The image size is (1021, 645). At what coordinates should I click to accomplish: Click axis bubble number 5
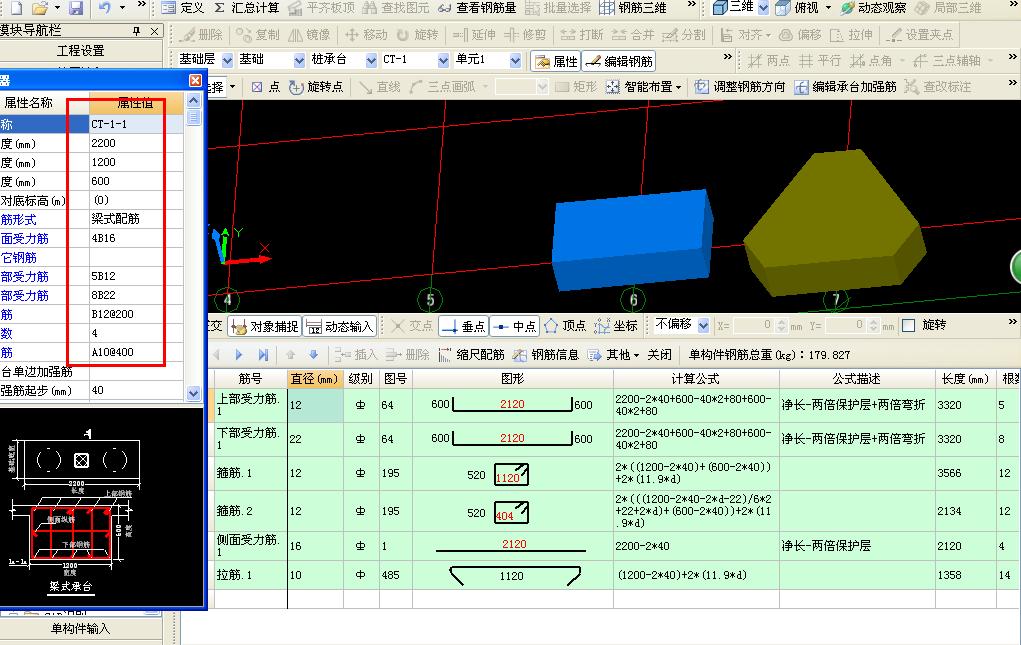(x=430, y=300)
